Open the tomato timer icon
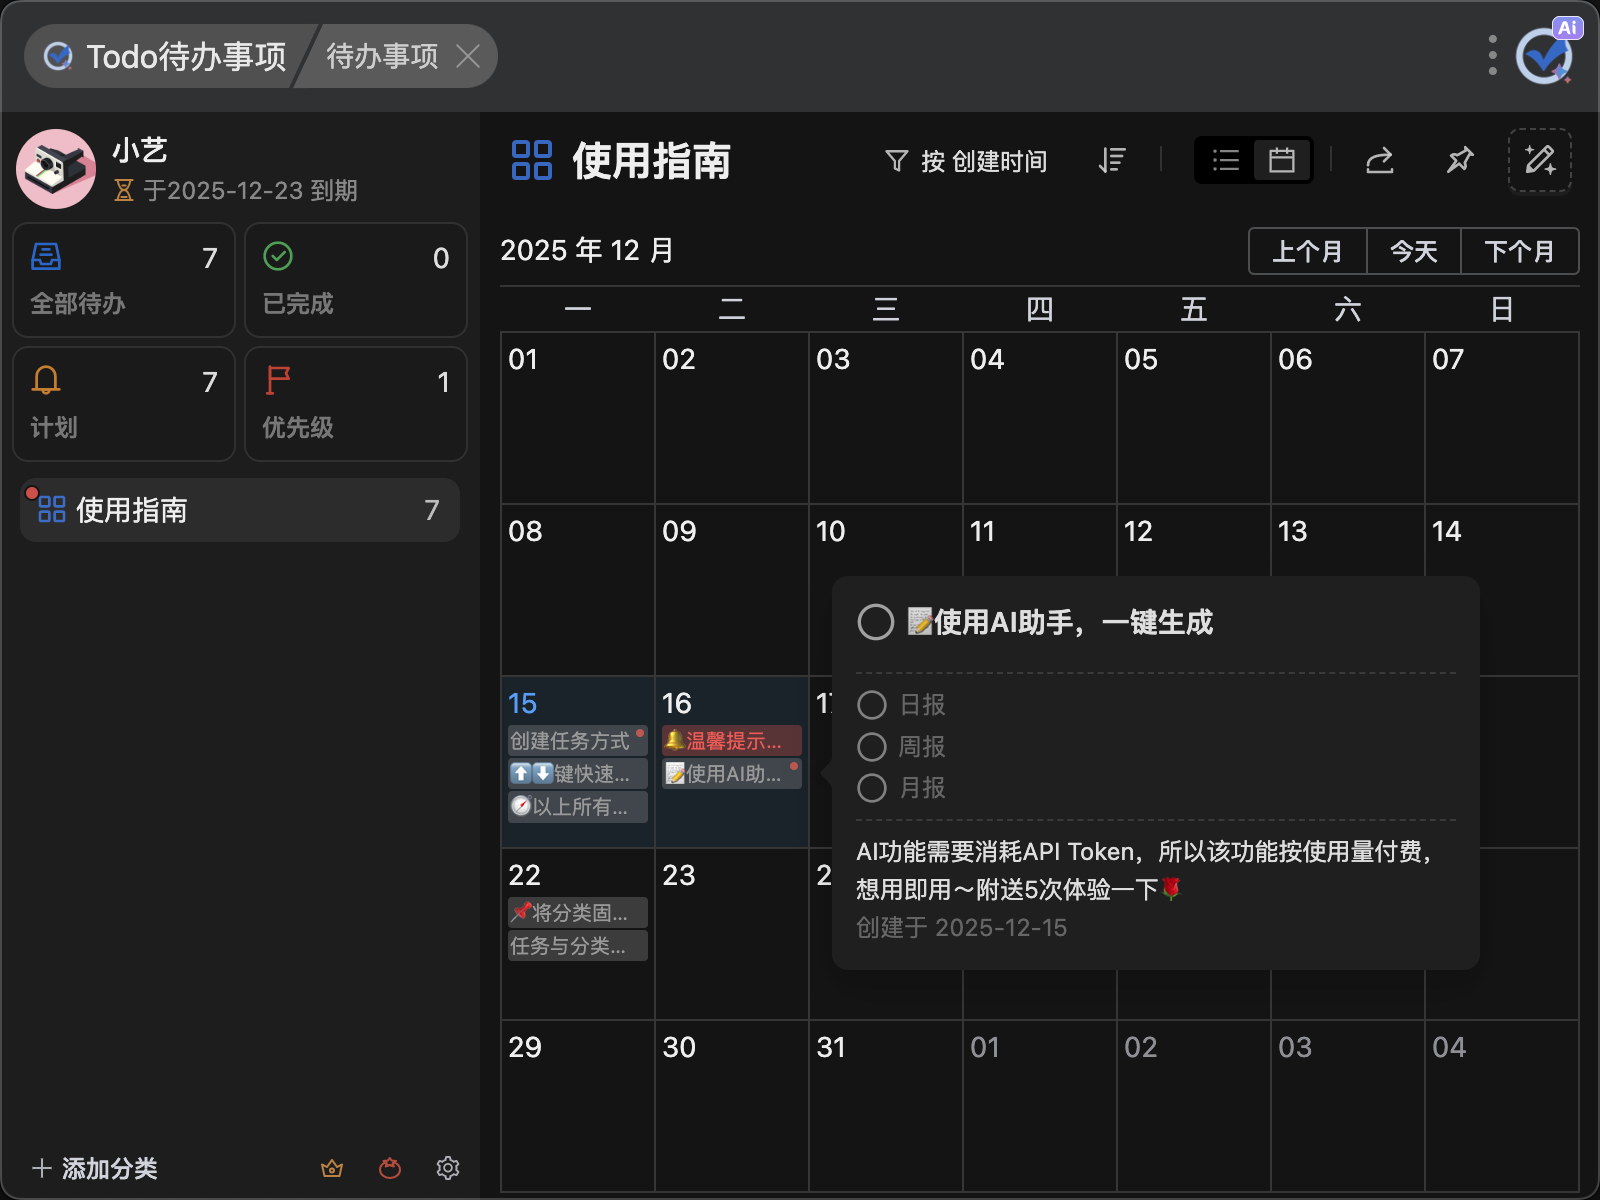Screen dimensions: 1600x1200 (390, 1168)
